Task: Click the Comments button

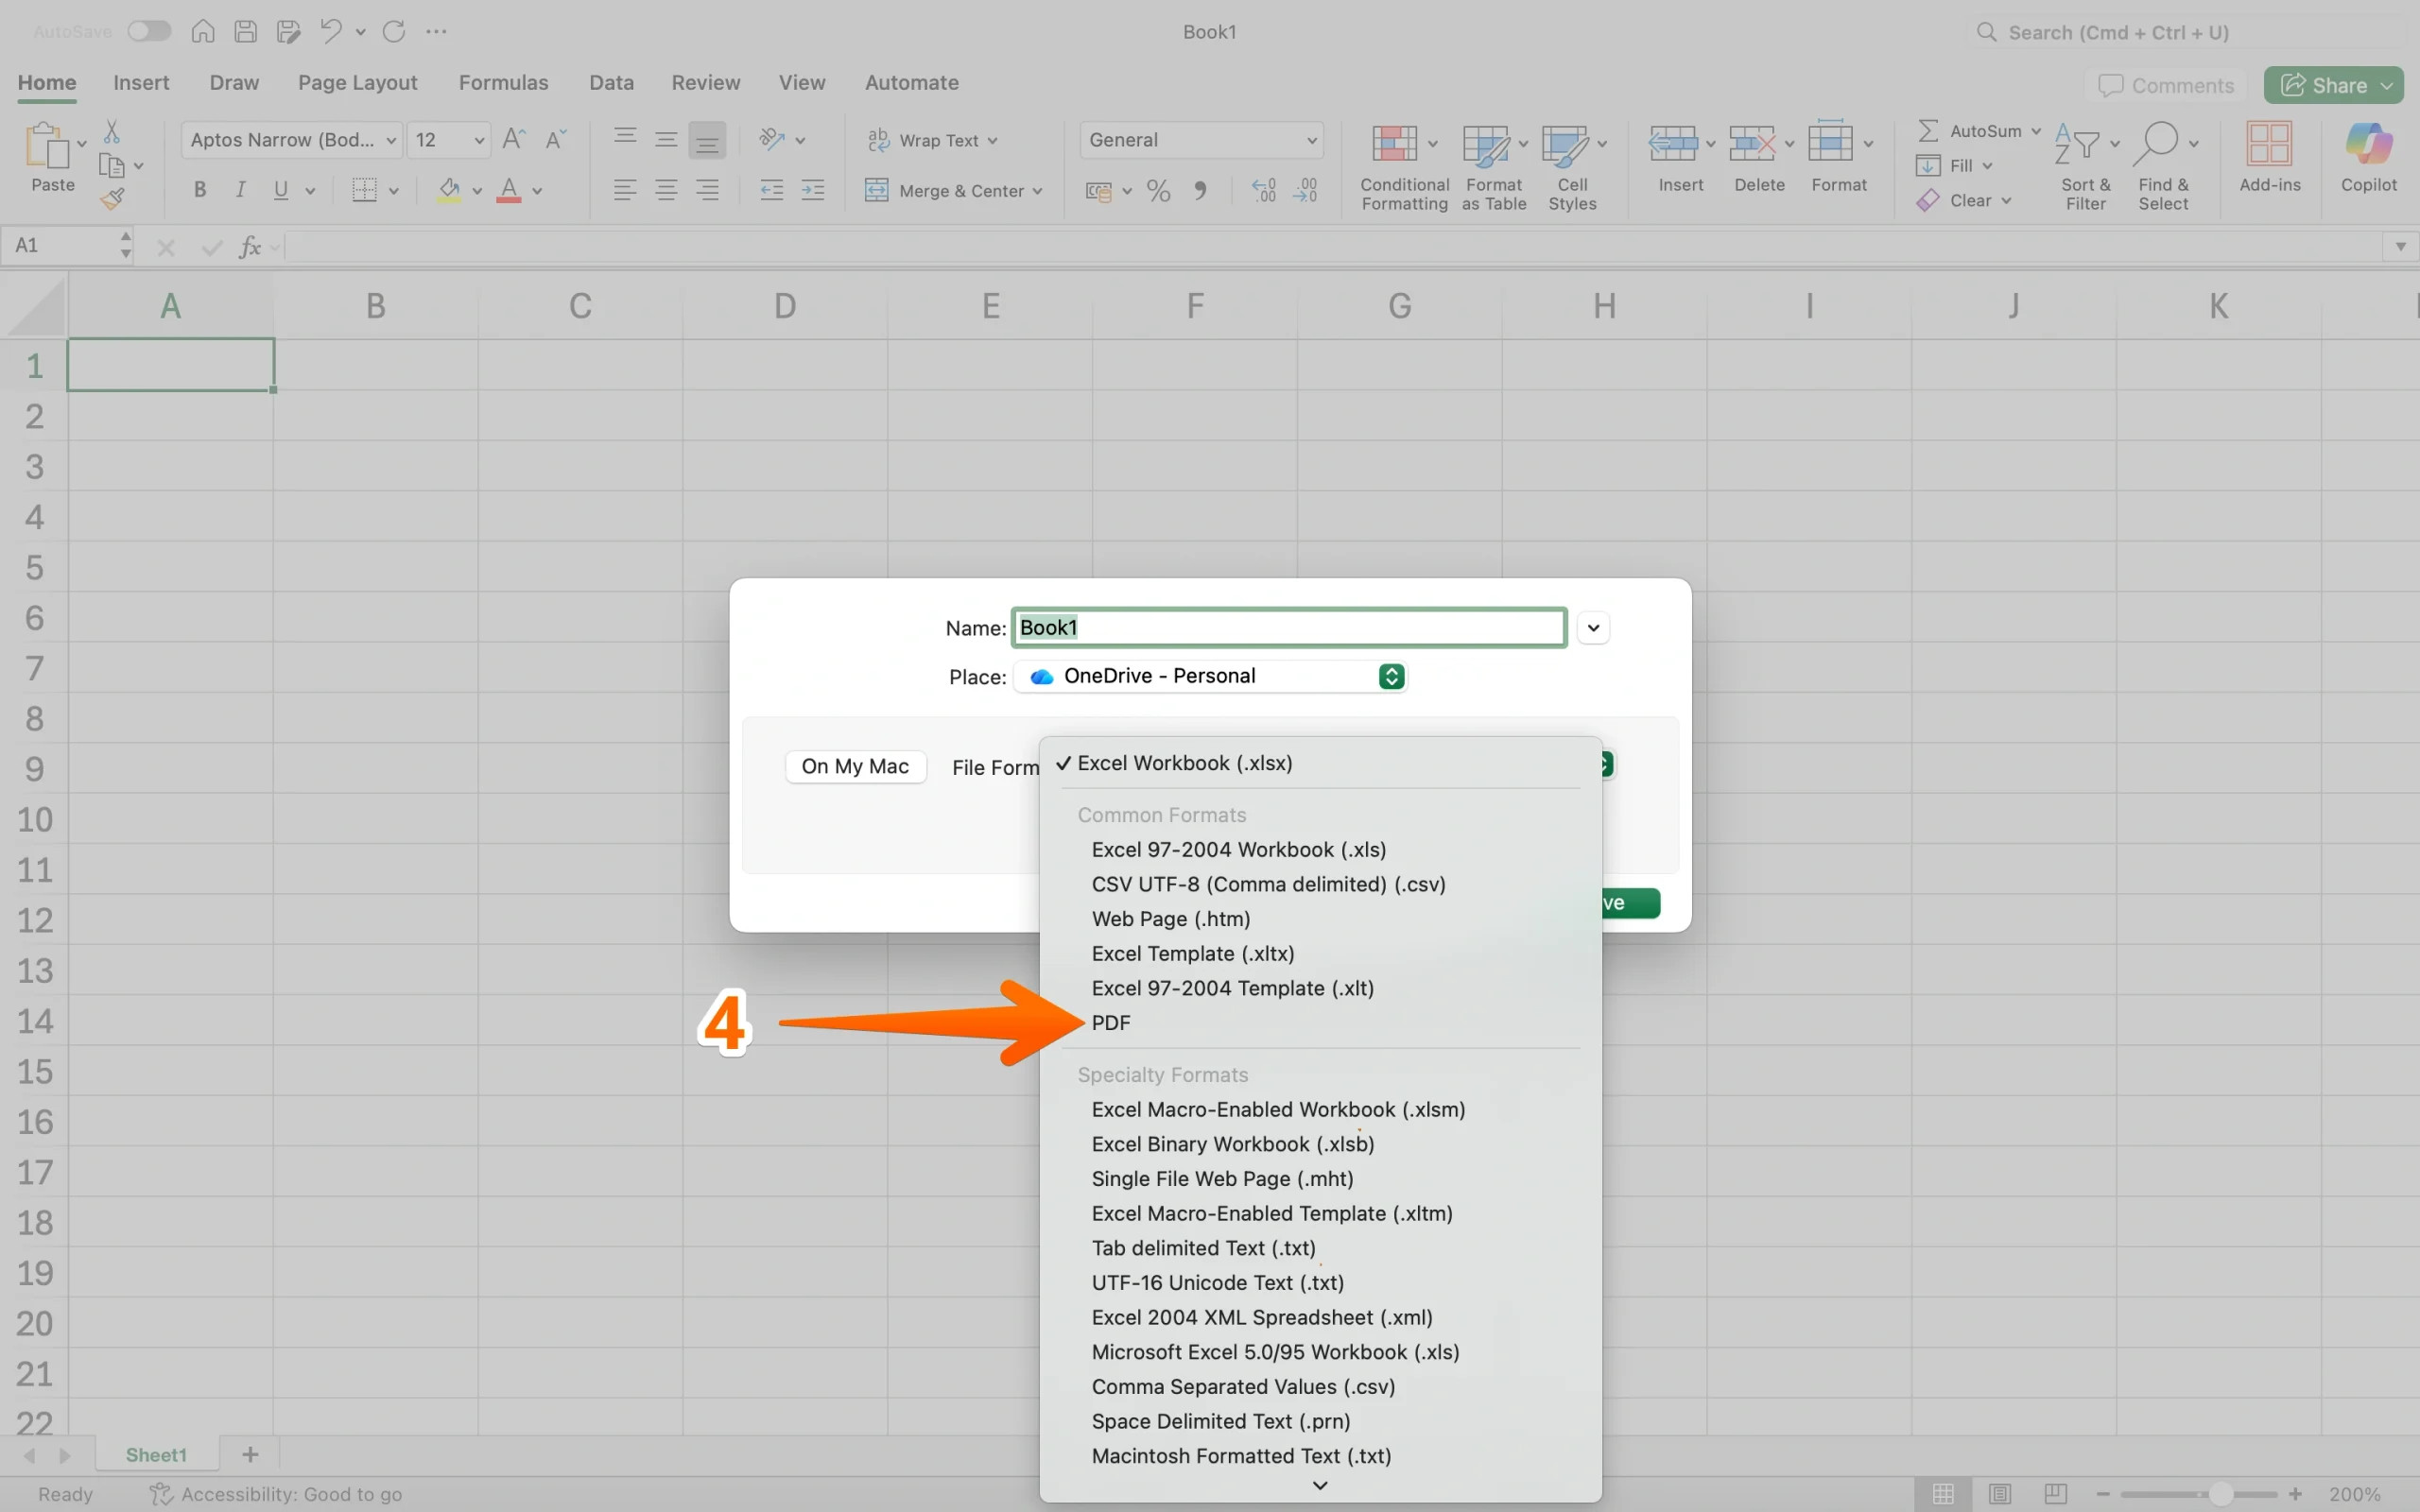Action: click(2166, 85)
